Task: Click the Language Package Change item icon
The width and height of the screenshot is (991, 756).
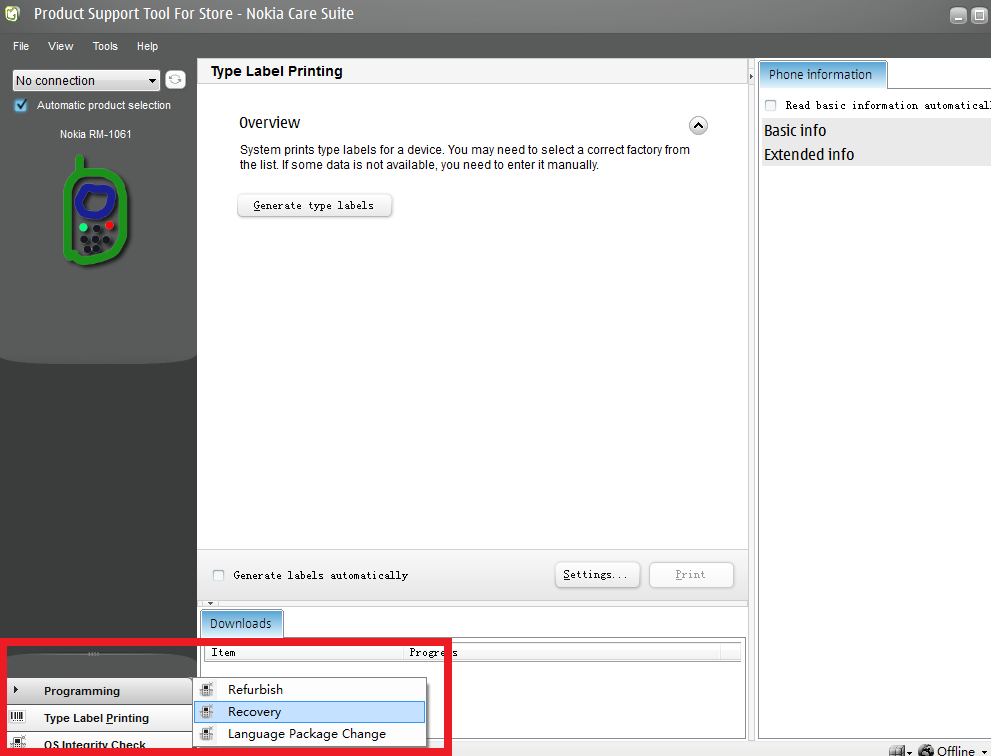Action: tap(207, 734)
